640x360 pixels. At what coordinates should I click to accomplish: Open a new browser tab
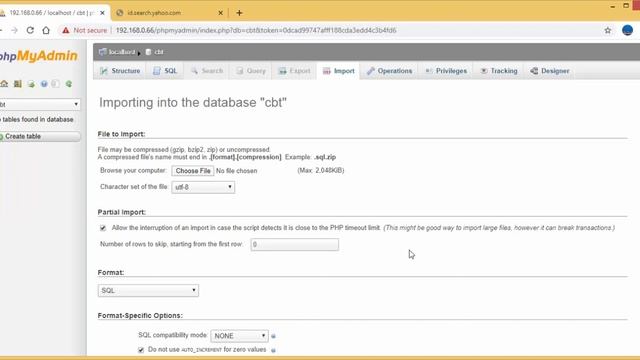tap(239, 13)
